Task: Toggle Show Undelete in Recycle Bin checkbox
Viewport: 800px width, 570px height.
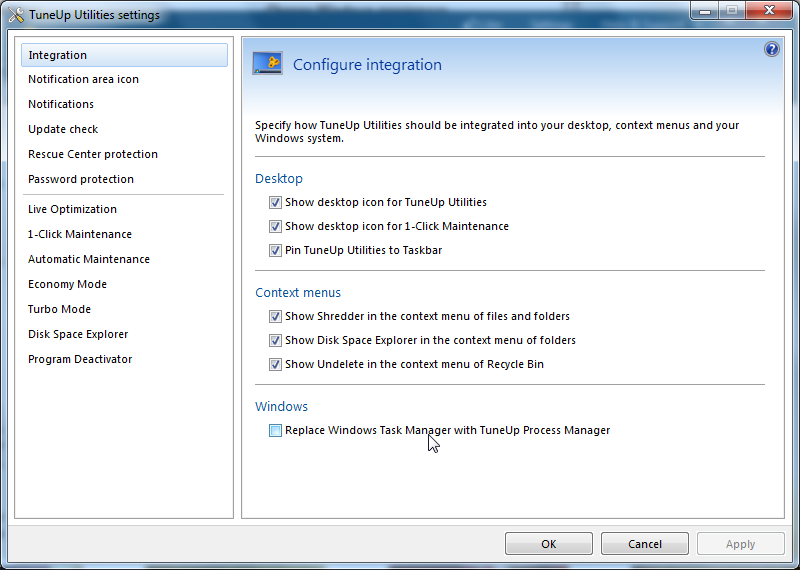Action: [x=275, y=364]
